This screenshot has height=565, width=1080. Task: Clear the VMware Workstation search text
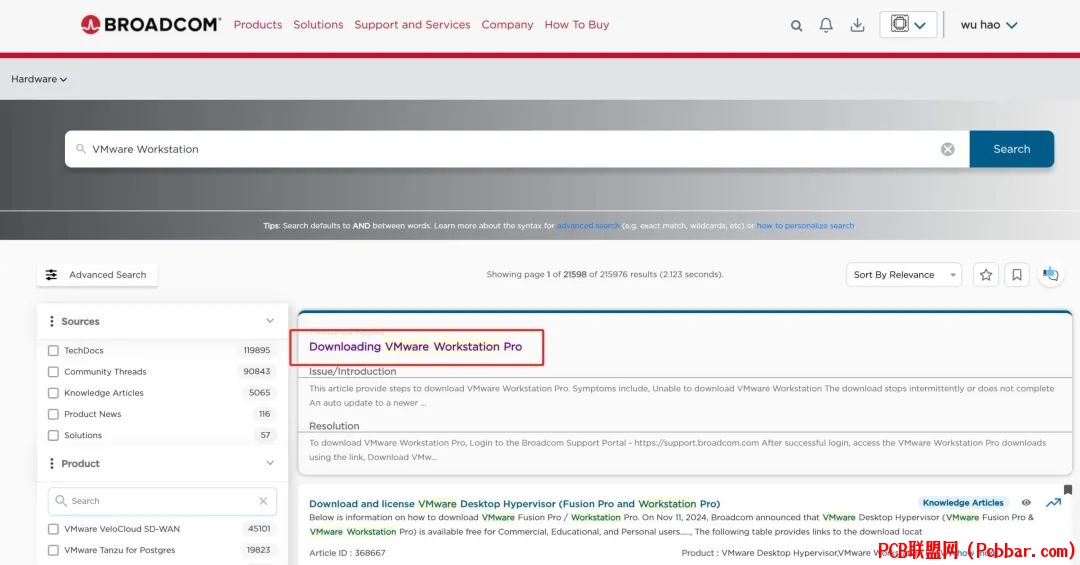(948, 150)
